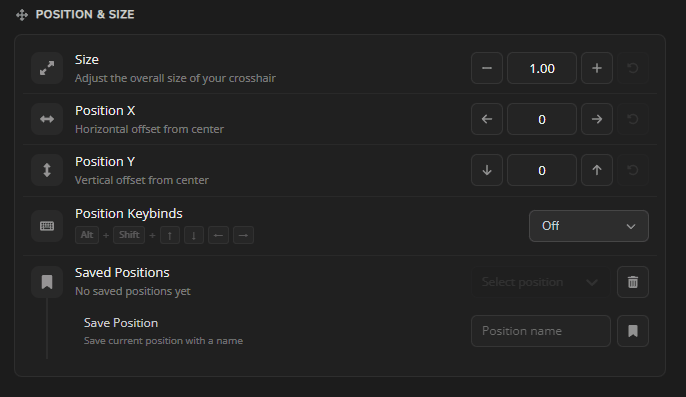Lower Position Y with down arrow button

pyautogui.click(x=486, y=170)
